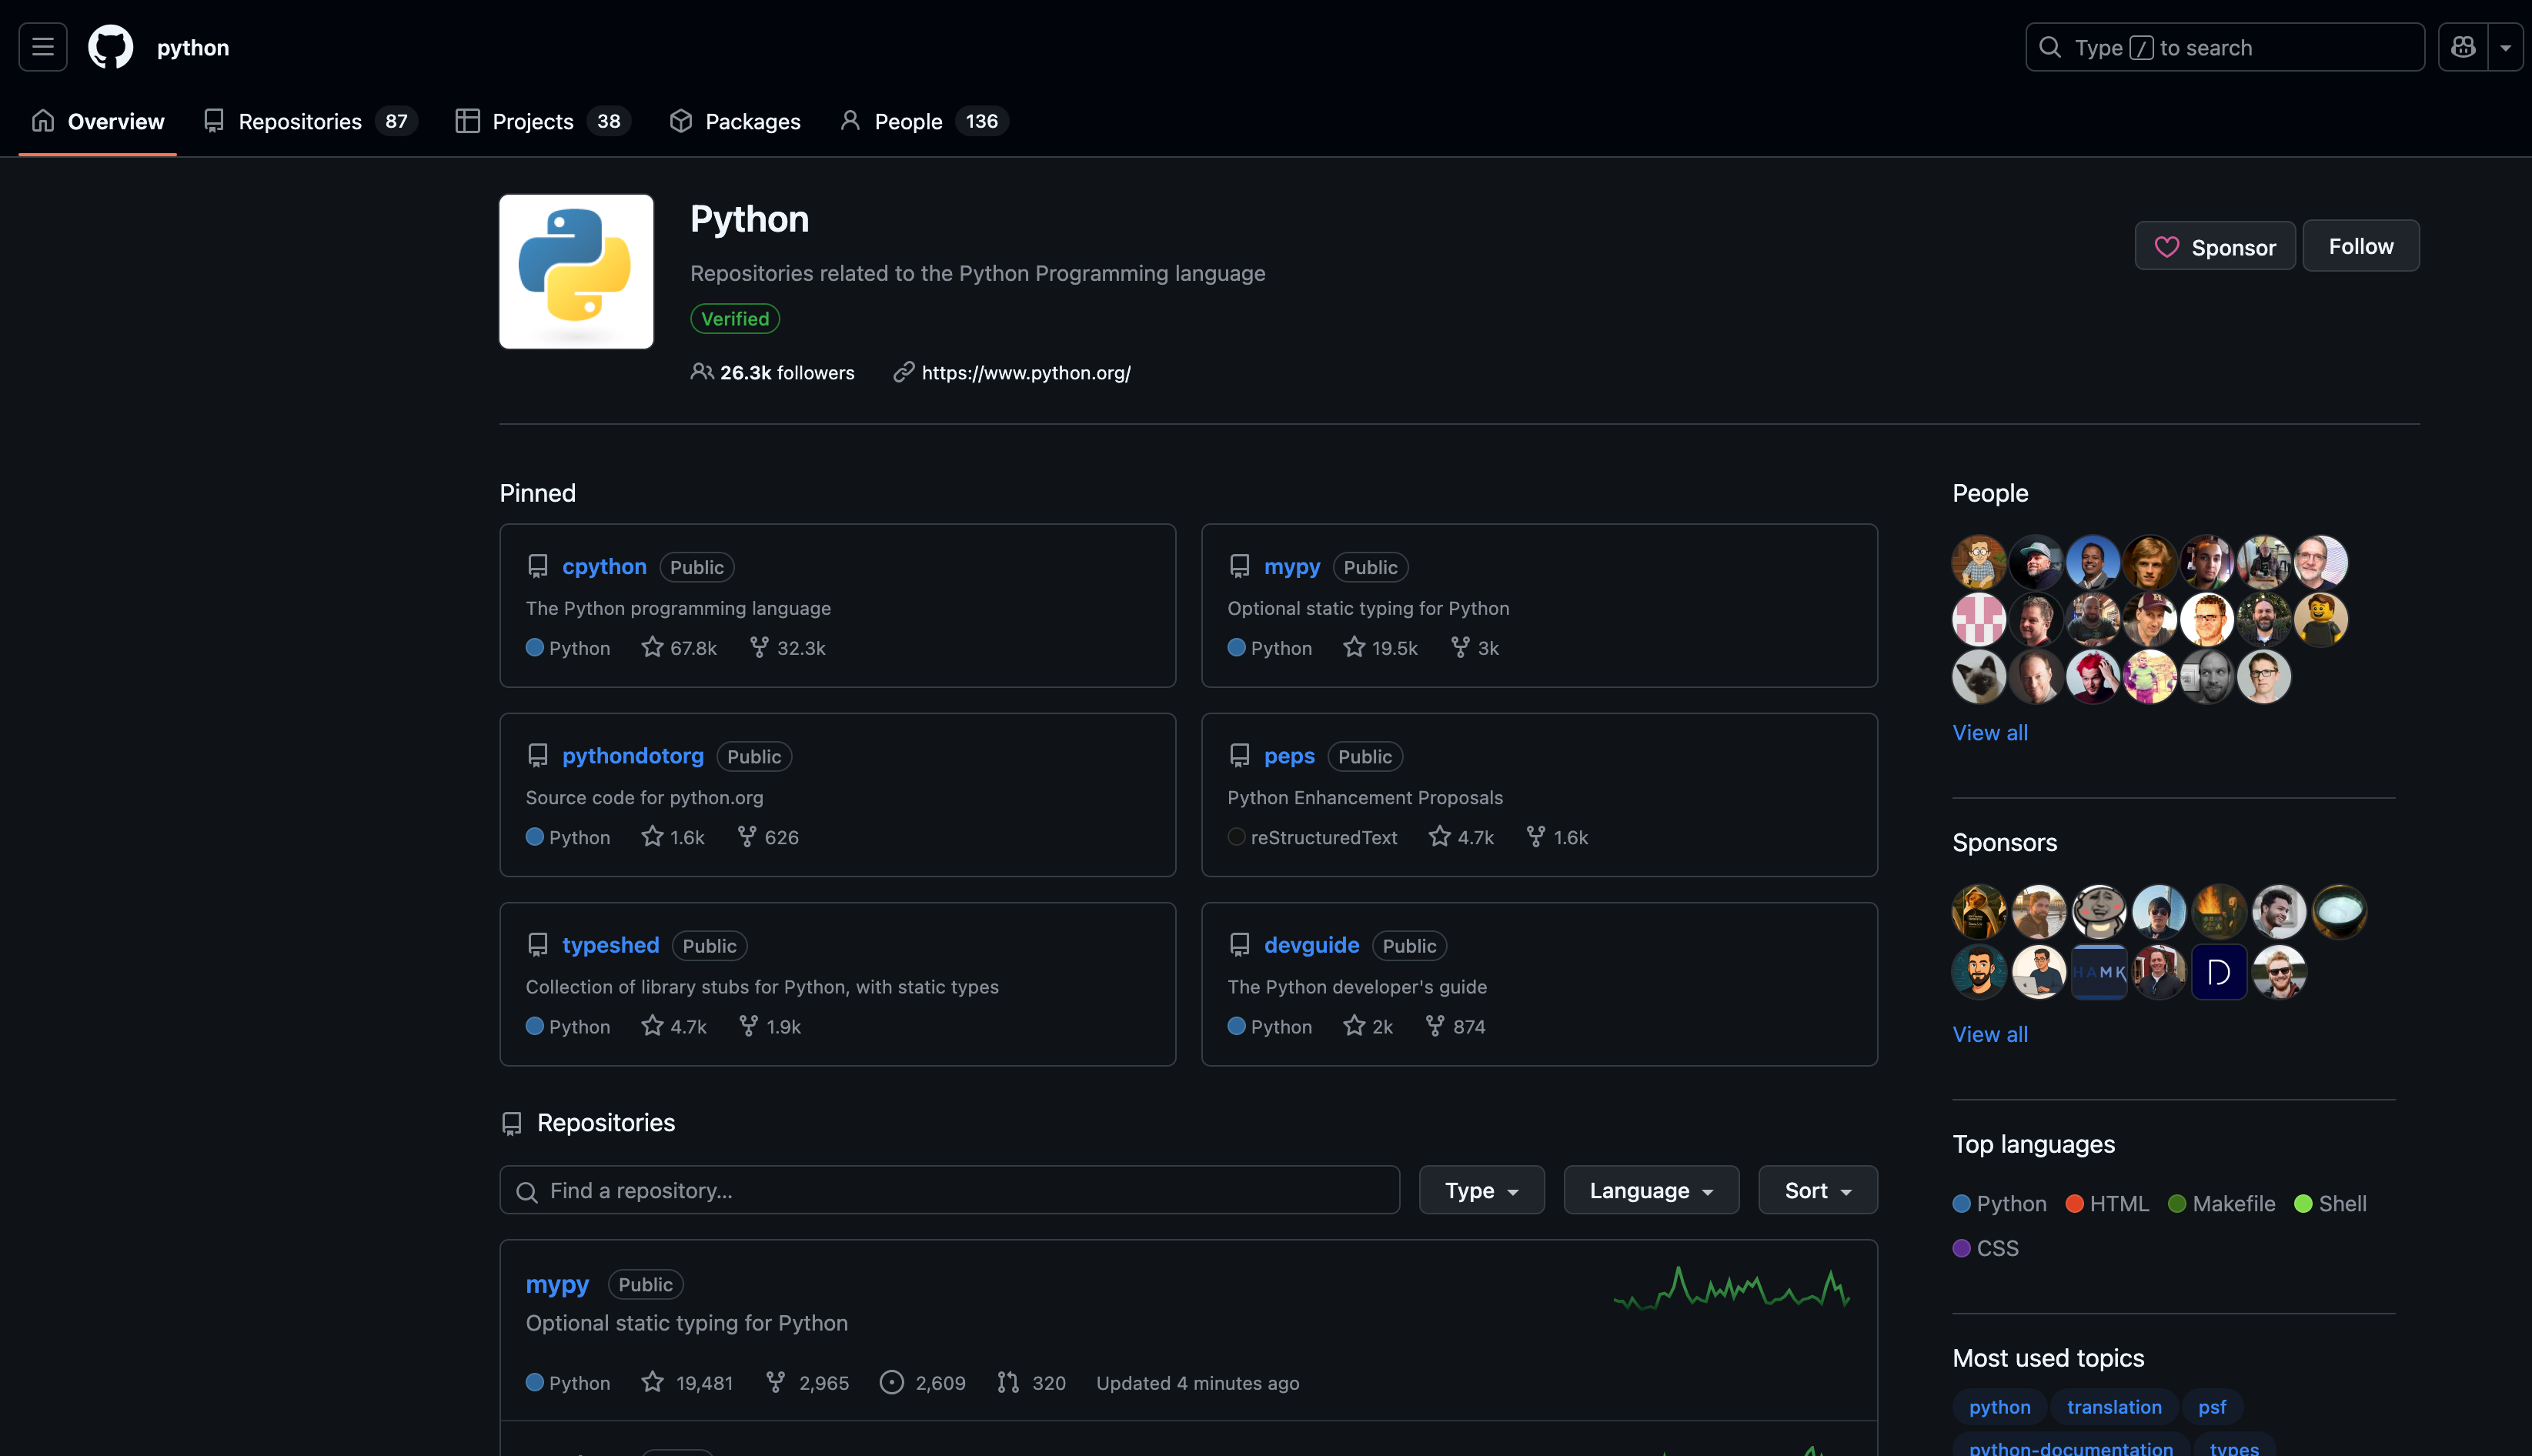Viewport: 2532px width, 1456px height.
Task: Click the pink checkered avatar in People
Action: pyautogui.click(x=1979, y=619)
